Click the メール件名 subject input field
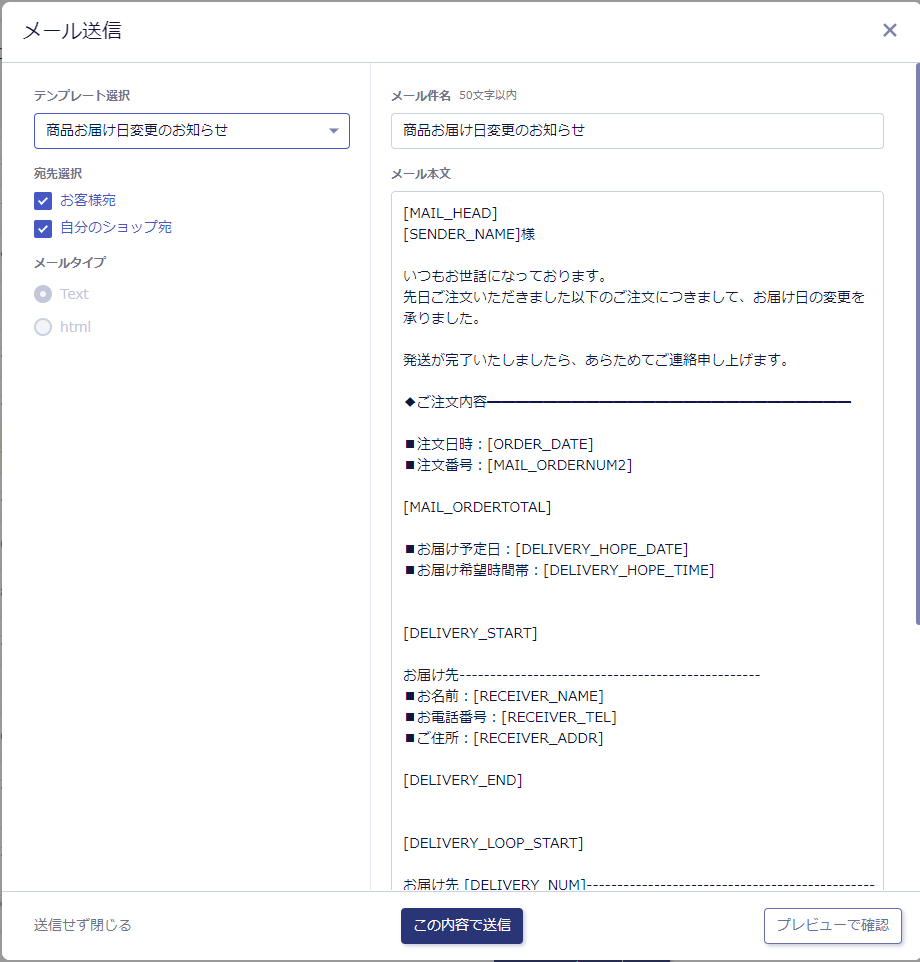 coord(636,131)
